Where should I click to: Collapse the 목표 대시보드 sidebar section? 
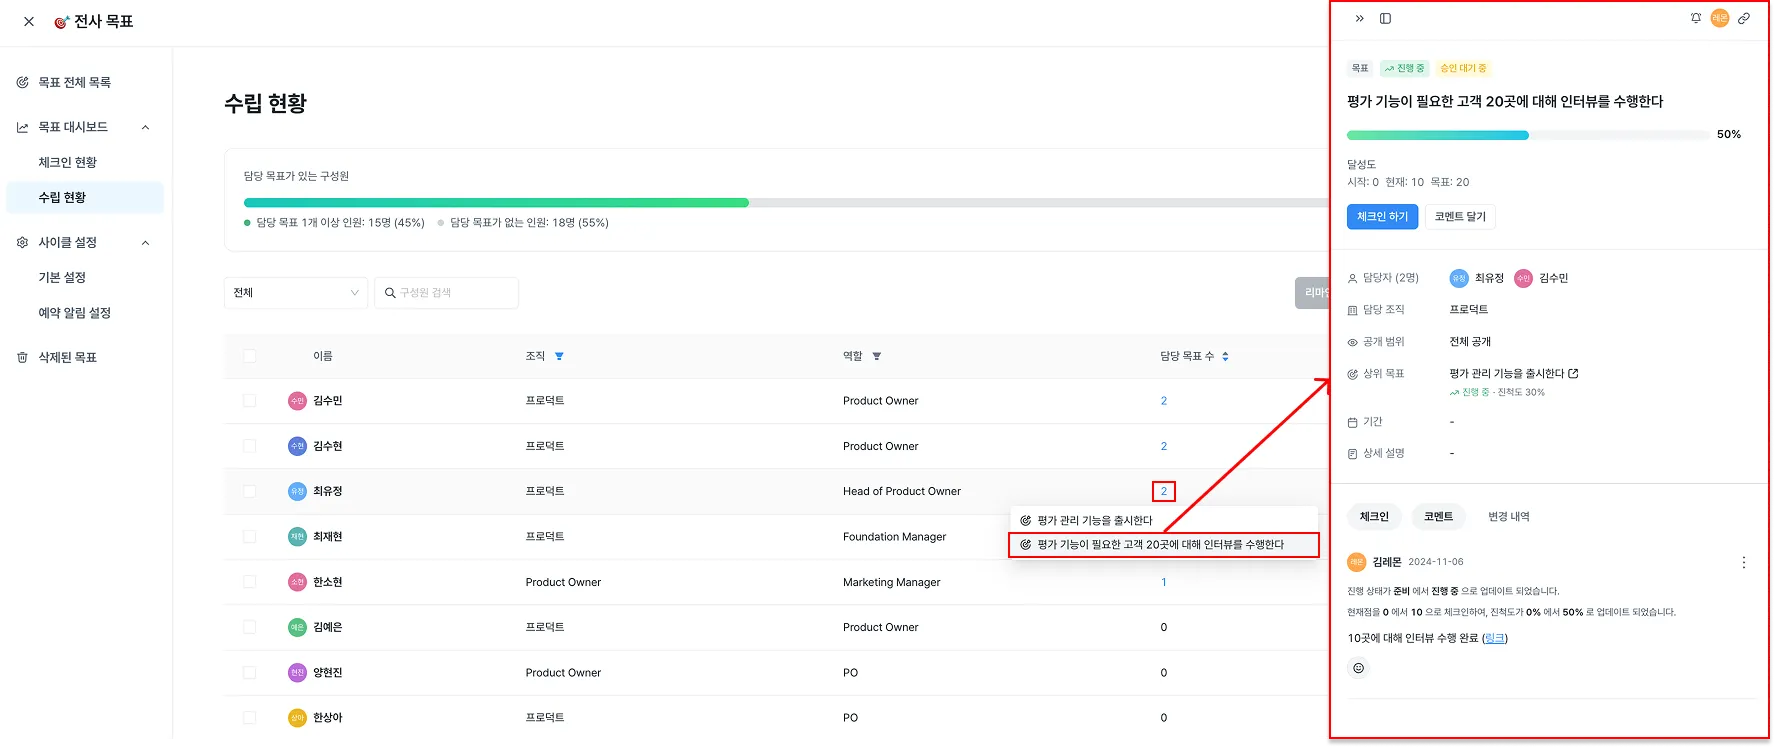145,127
